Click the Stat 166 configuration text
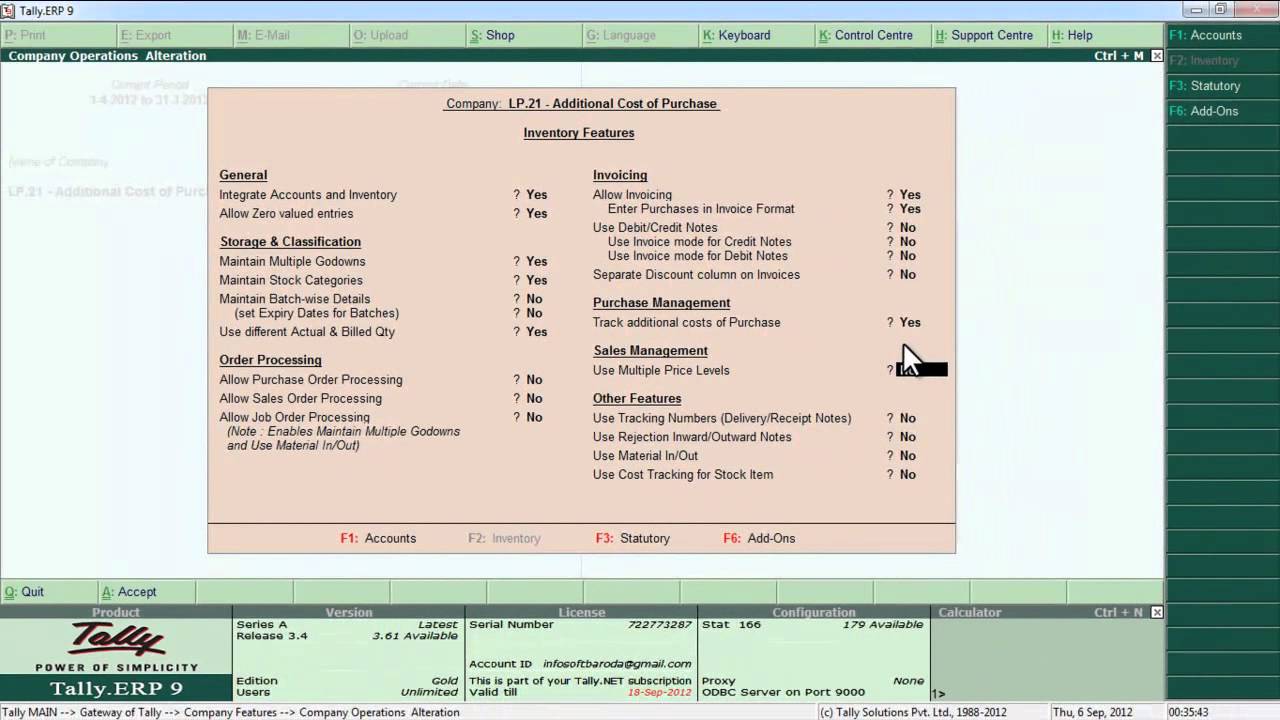The image size is (1280, 720). click(731, 625)
